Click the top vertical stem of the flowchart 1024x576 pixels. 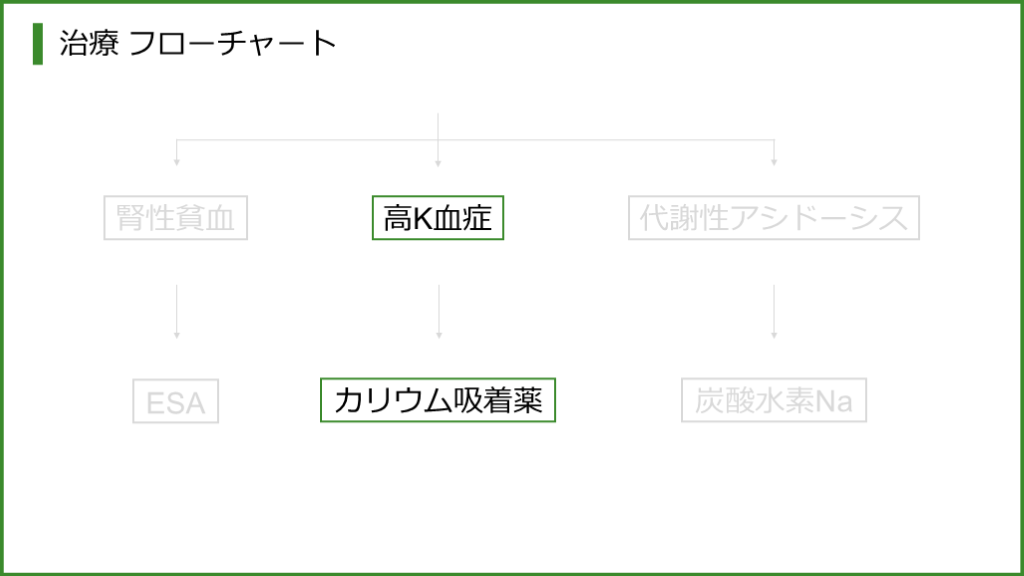tap(438, 126)
